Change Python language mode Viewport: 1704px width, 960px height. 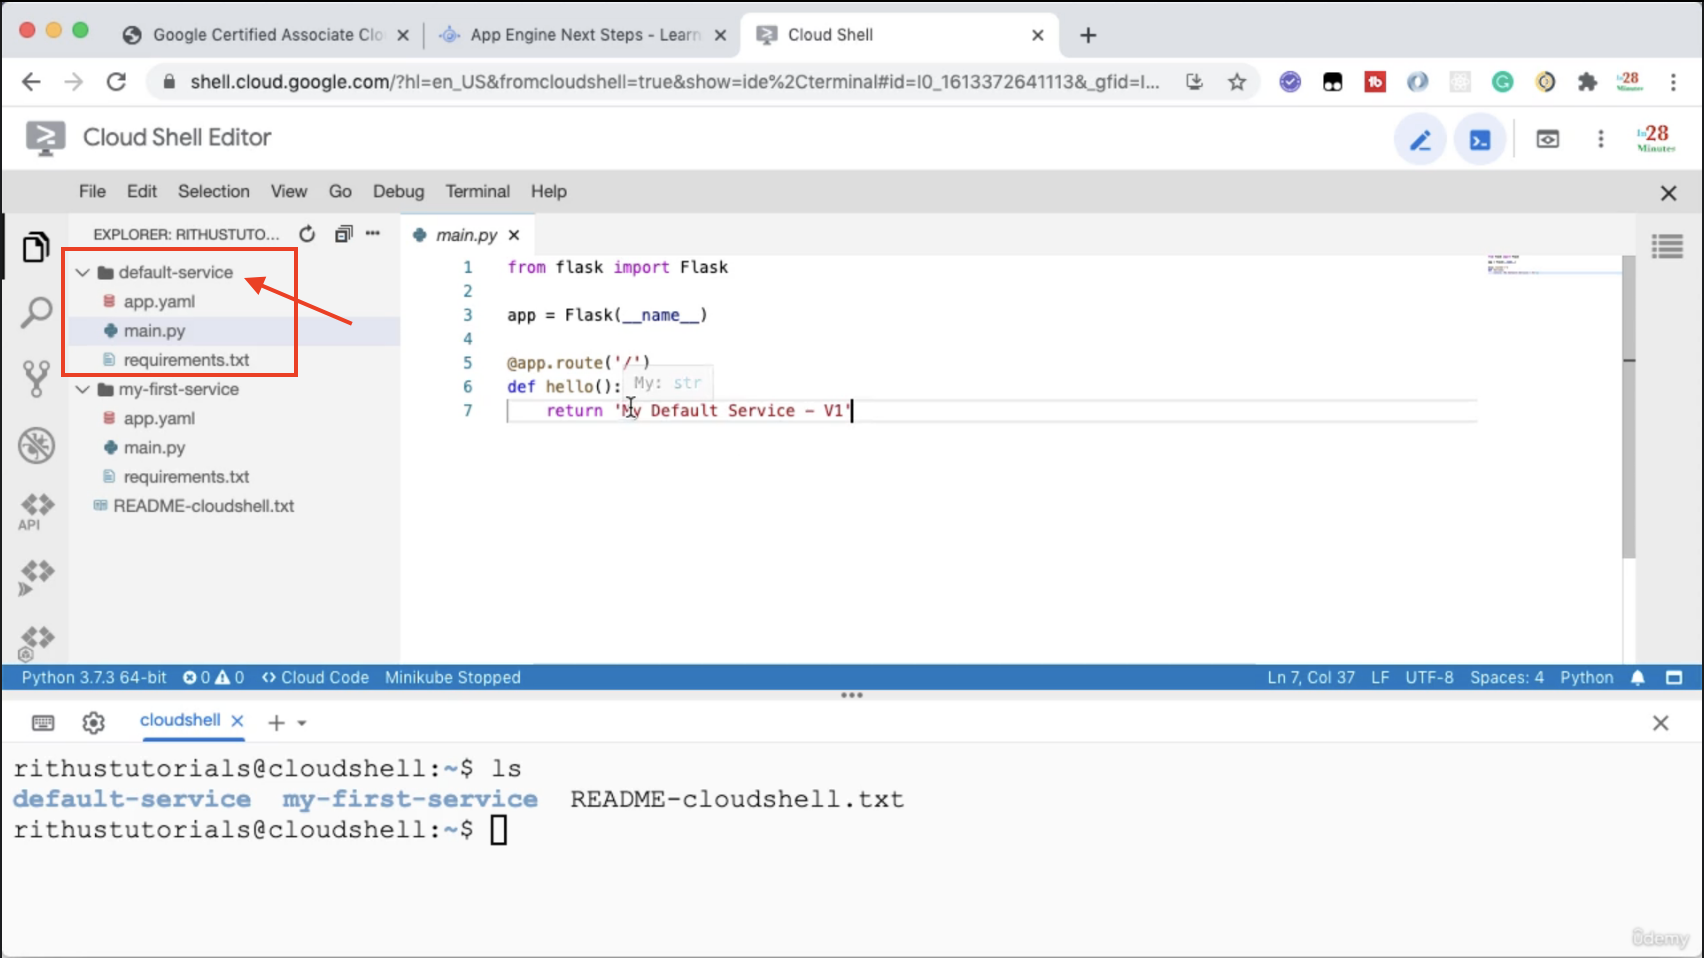point(1586,678)
